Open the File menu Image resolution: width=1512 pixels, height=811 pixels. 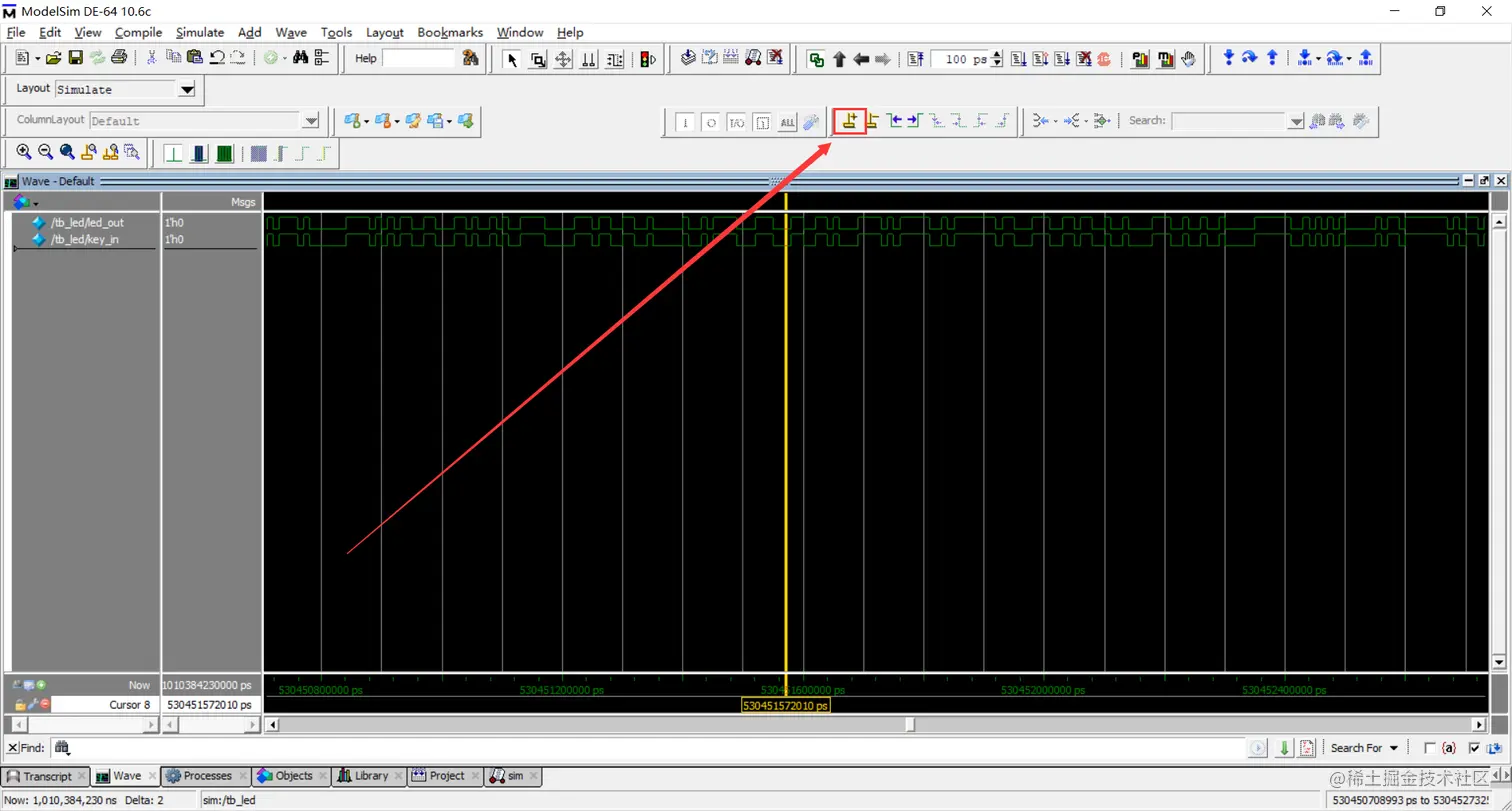pos(15,32)
